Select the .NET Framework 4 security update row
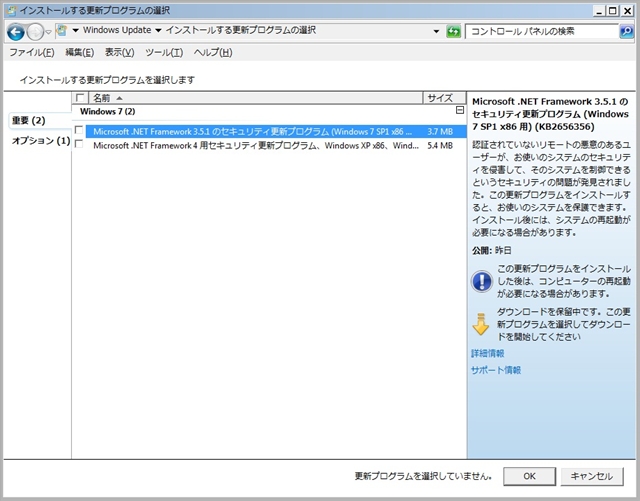Image resolution: width=640 pixels, height=501 pixels. click(276, 145)
